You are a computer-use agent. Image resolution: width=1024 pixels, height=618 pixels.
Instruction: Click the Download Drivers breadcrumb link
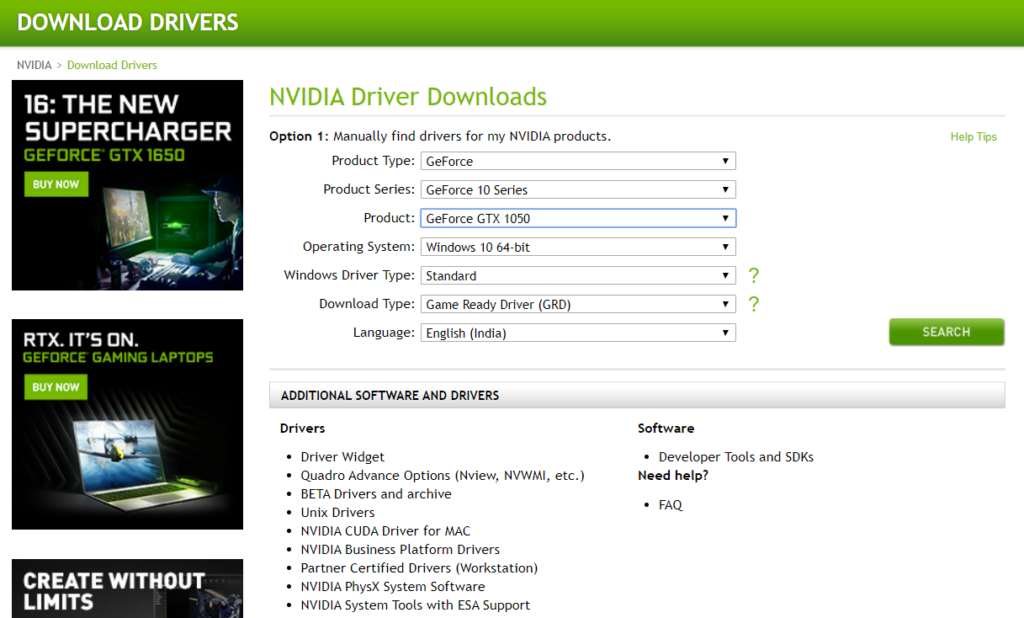click(112, 65)
